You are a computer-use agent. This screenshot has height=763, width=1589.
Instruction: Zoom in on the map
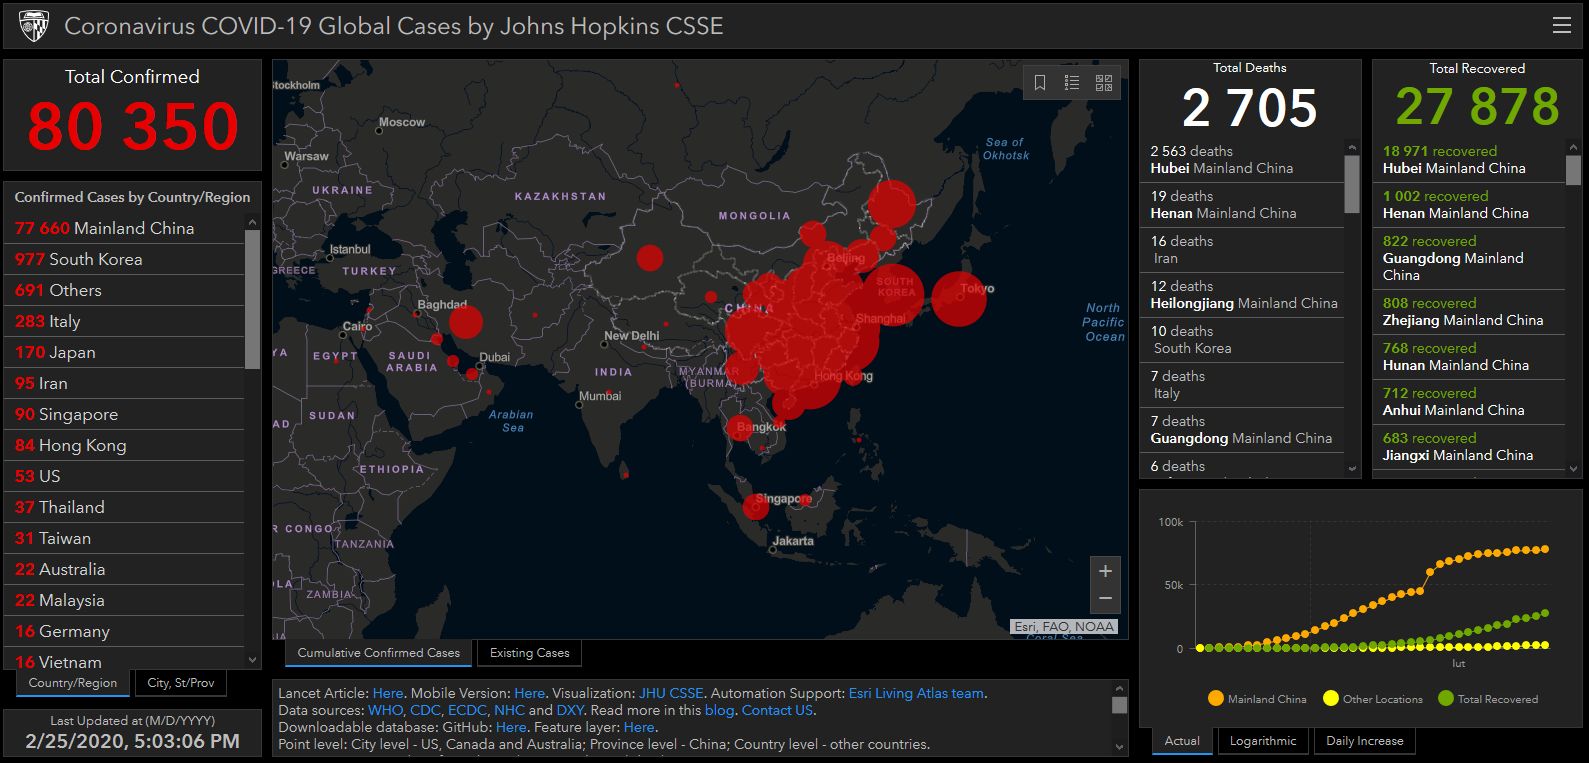[1105, 571]
